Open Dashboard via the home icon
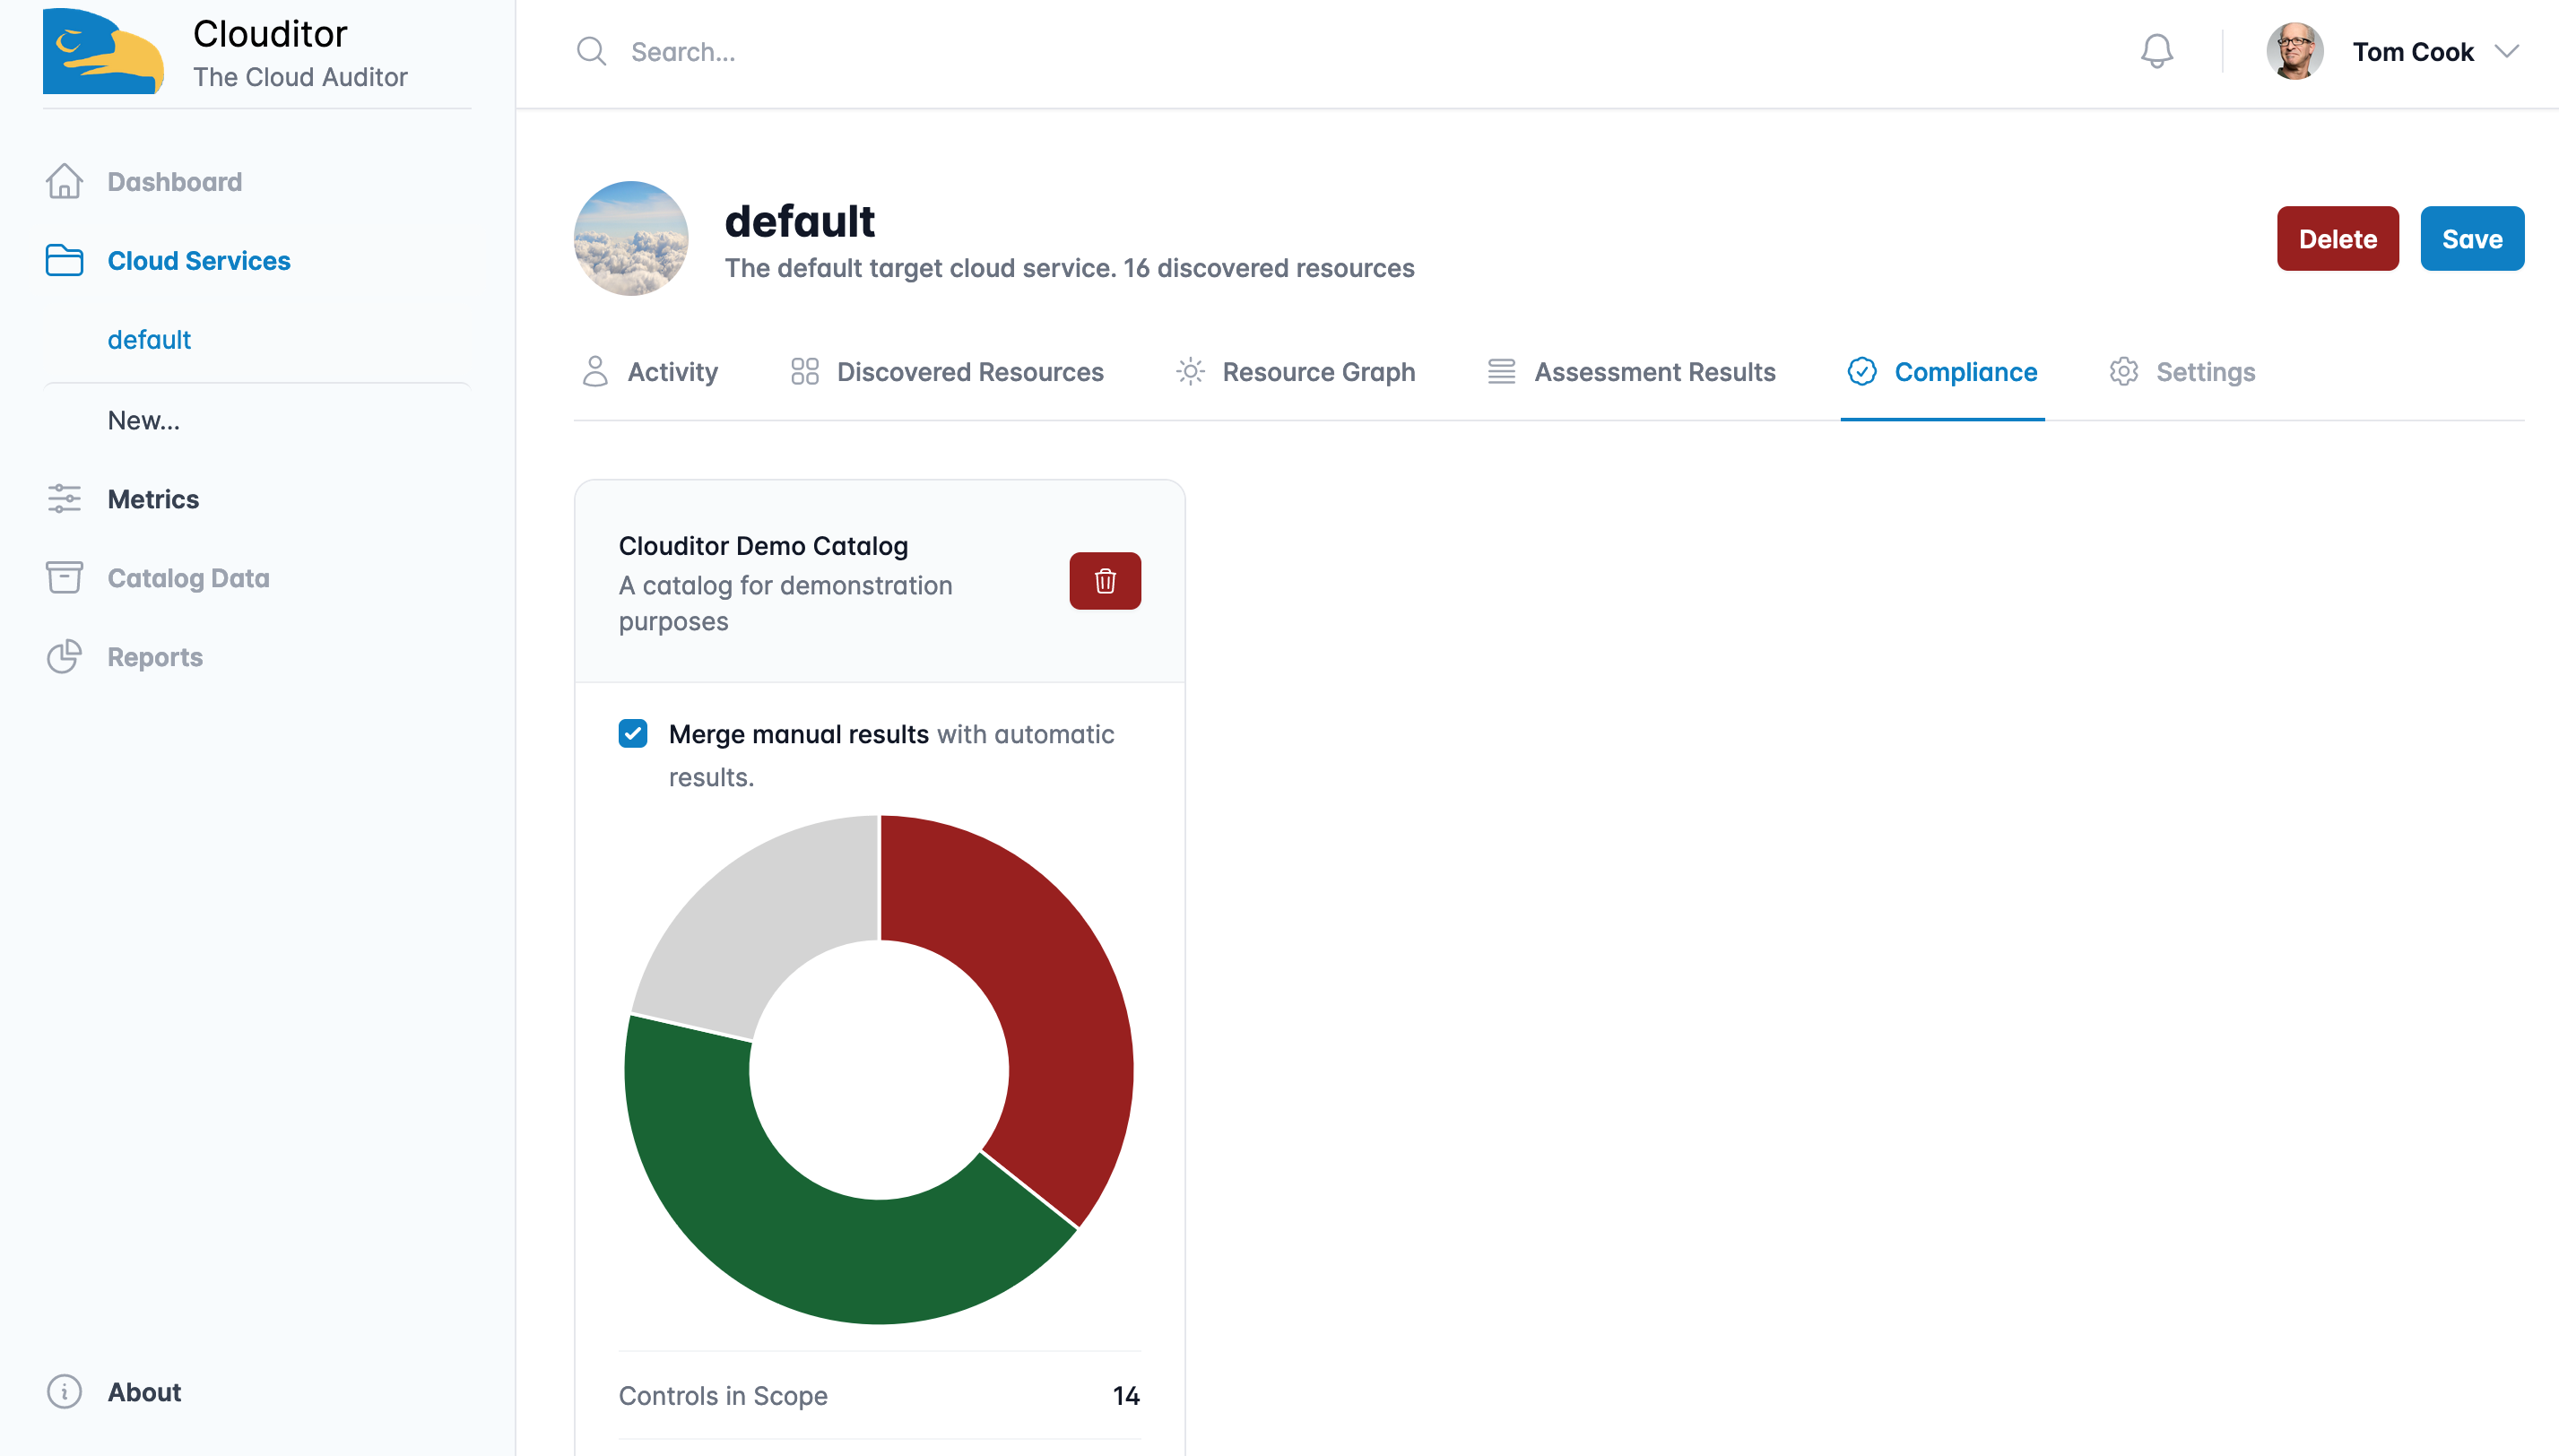The width and height of the screenshot is (2559, 1456). [x=64, y=181]
